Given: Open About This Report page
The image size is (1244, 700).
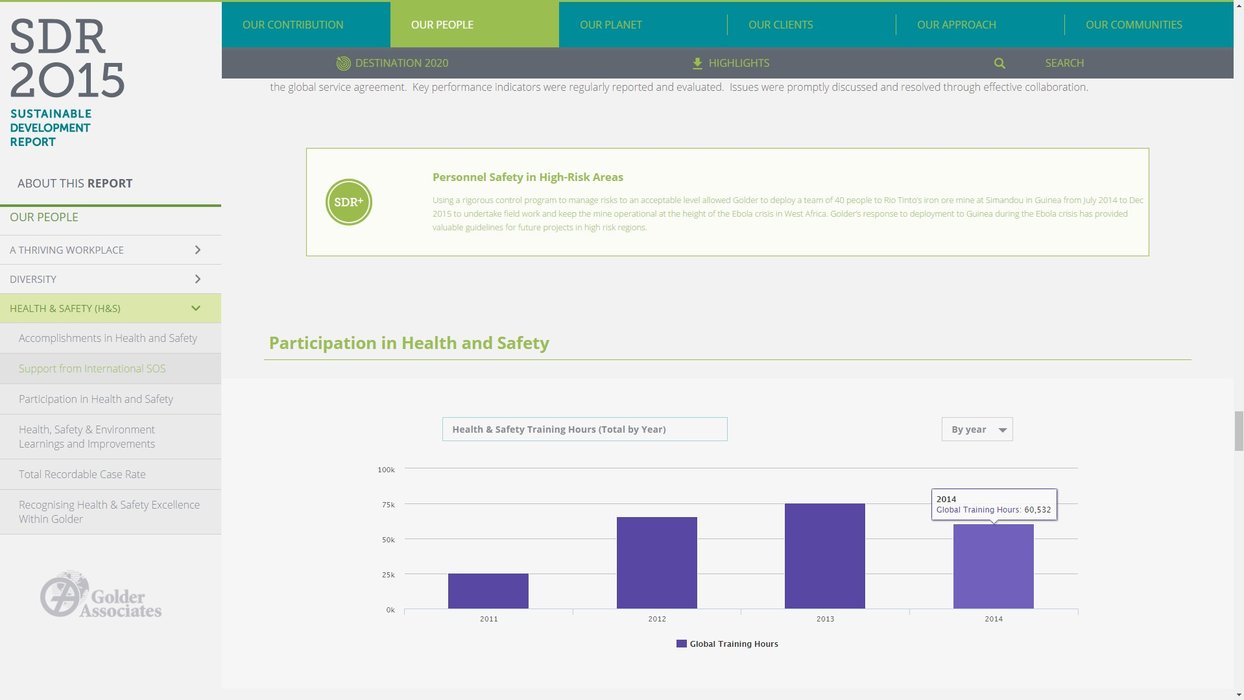Looking at the screenshot, I should 75,183.
